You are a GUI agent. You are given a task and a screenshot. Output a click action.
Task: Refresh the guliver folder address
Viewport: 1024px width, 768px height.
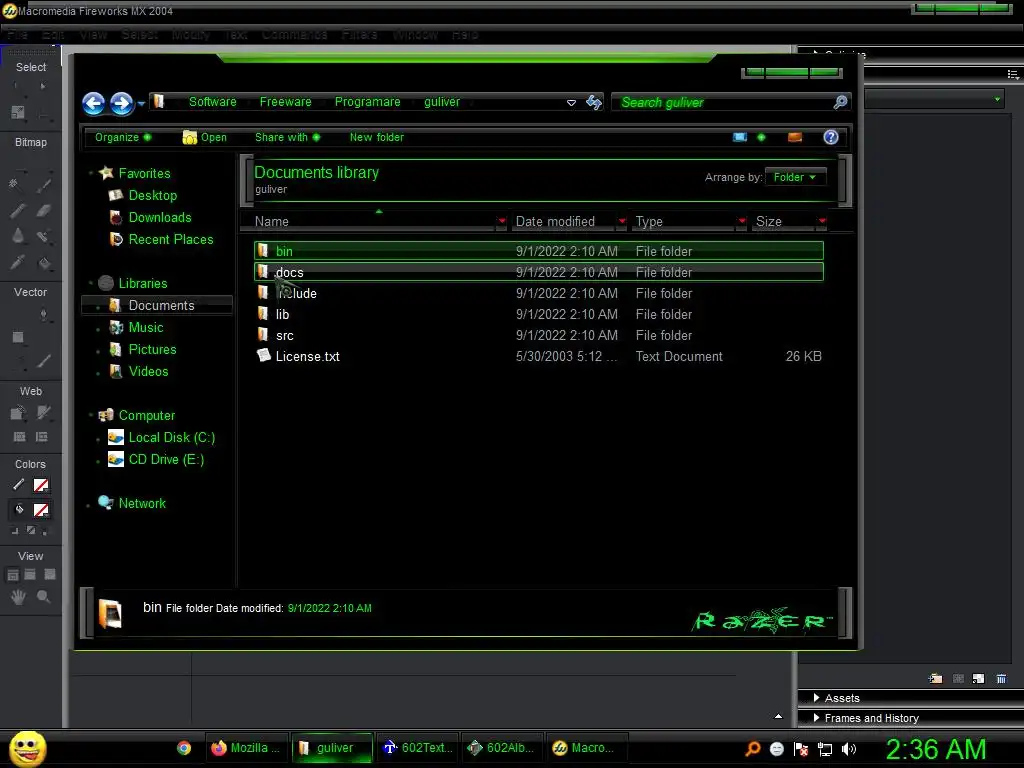click(x=594, y=103)
